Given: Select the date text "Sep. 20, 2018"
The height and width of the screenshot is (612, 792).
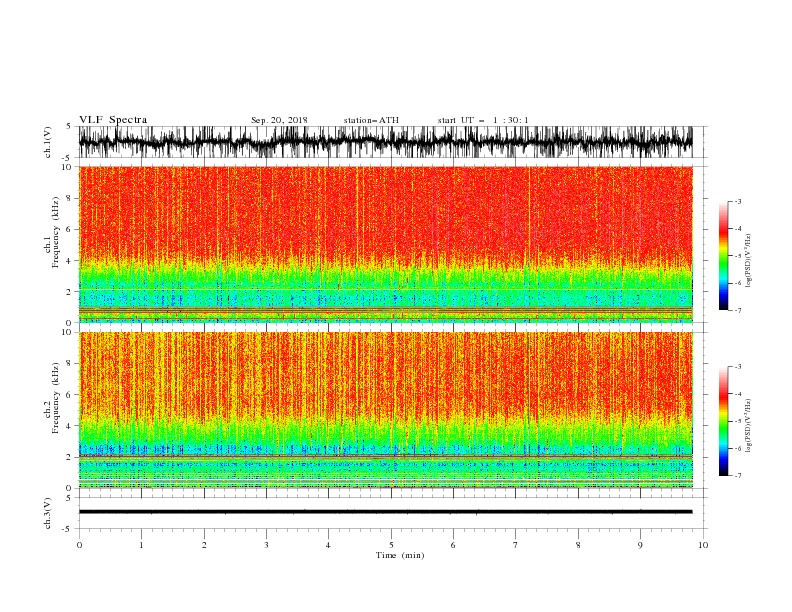Looking at the screenshot, I should pyautogui.click(x=279, y=120).
